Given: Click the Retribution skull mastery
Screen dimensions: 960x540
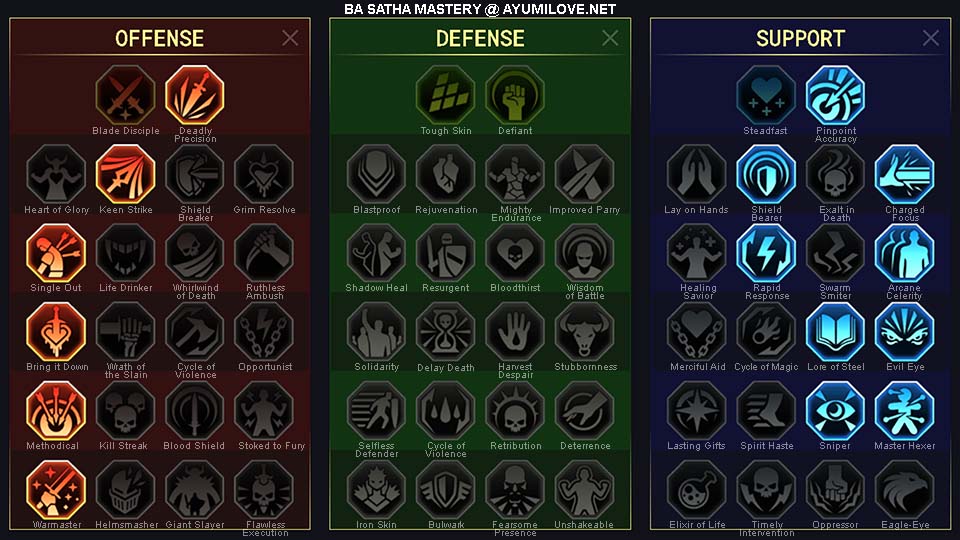Looking at the screenshot, I should [x=515, y=411].
